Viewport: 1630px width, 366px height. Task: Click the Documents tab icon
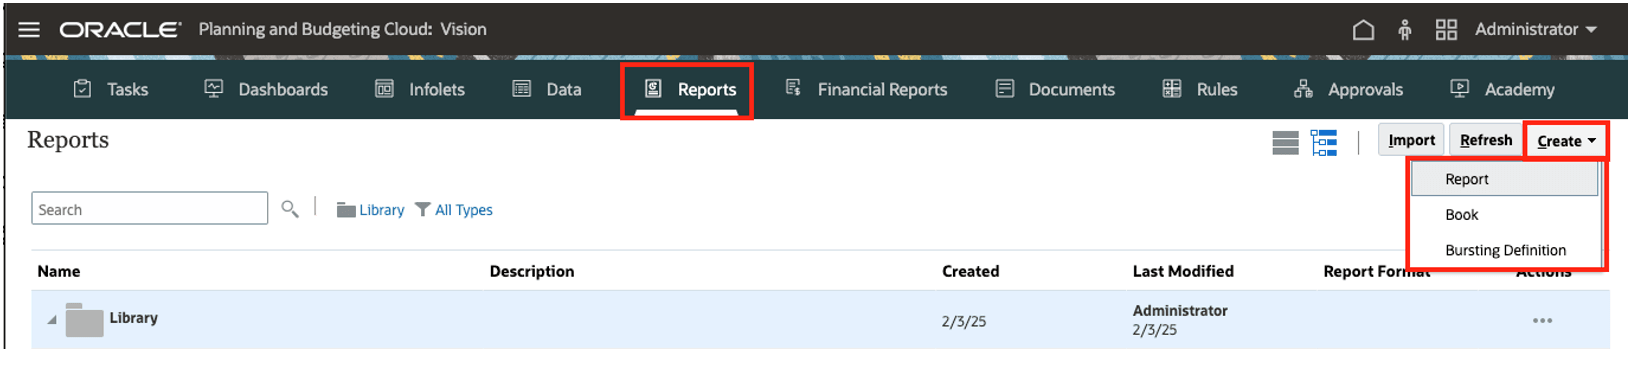[x=1005, y=88]
